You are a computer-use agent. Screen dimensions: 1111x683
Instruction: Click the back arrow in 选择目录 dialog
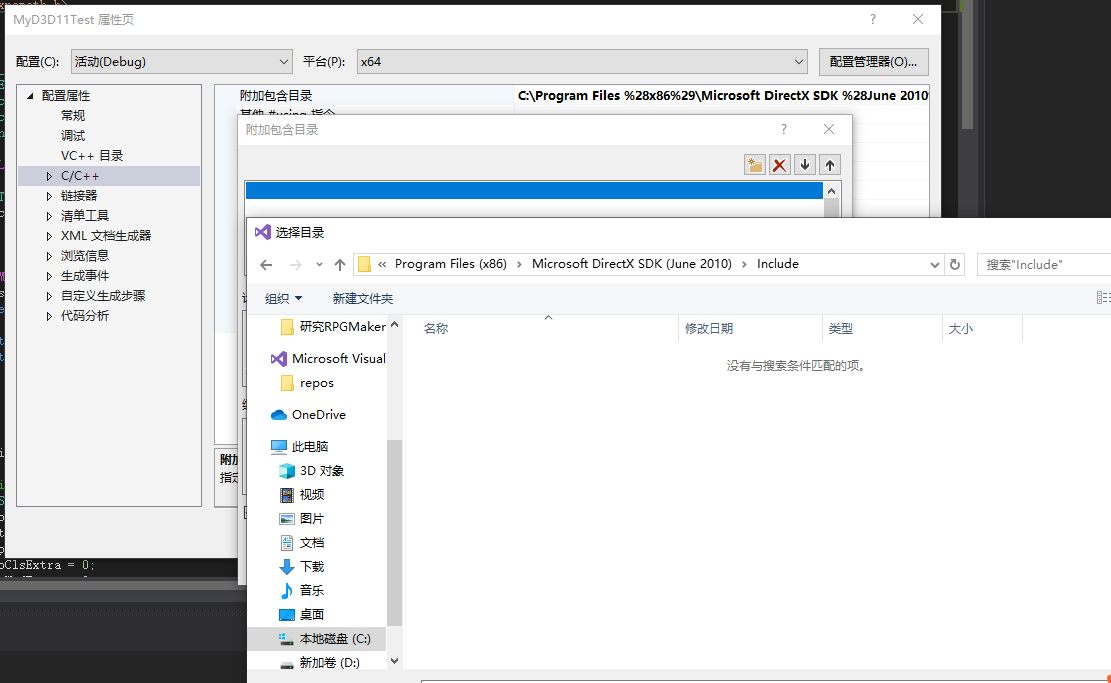265,263
